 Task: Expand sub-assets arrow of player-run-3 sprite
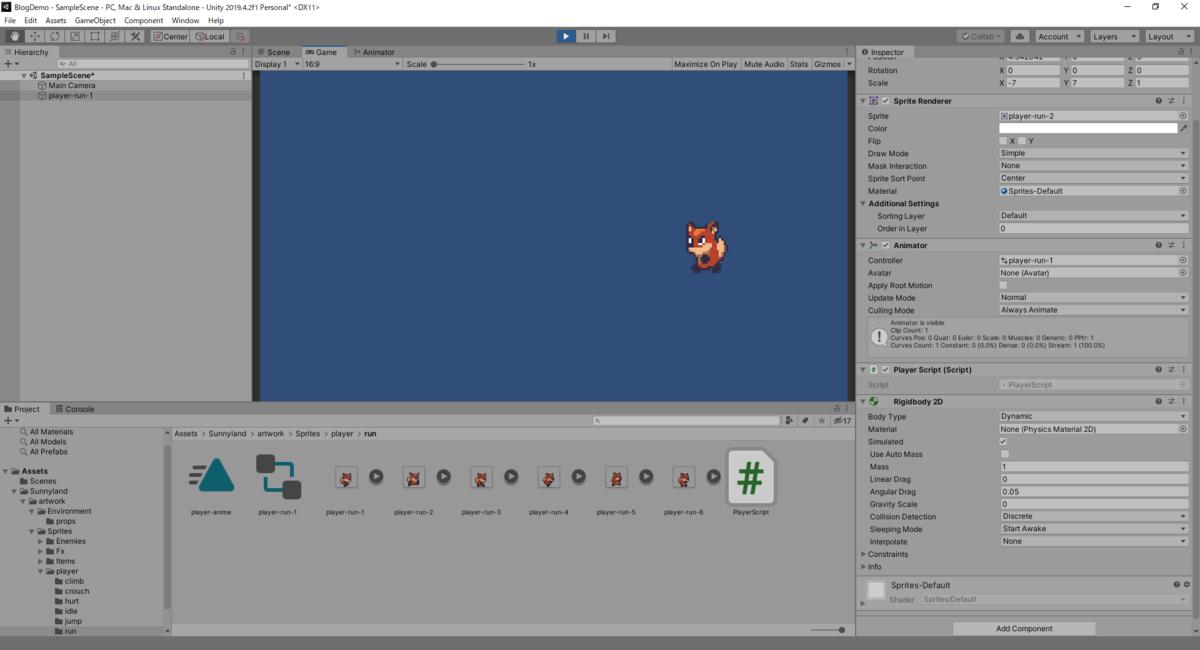click(511, 477)
